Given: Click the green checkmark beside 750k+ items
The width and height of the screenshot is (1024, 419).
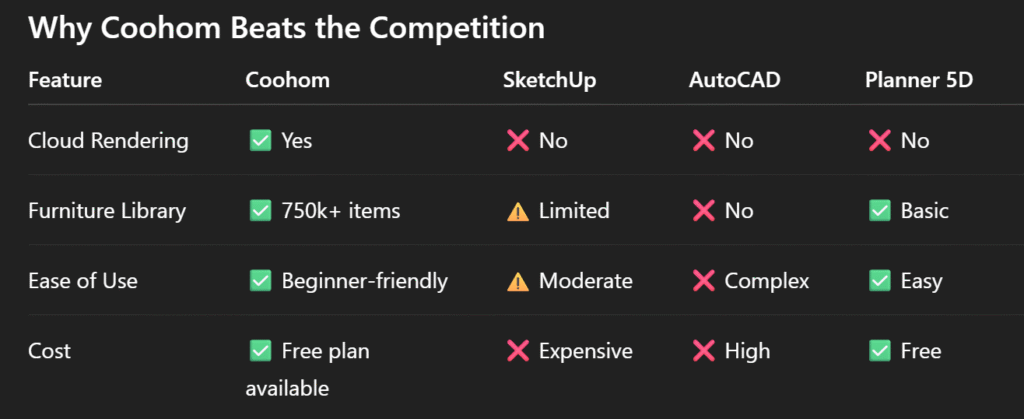Looking at the screenshot, I should (x=261, y=211).
